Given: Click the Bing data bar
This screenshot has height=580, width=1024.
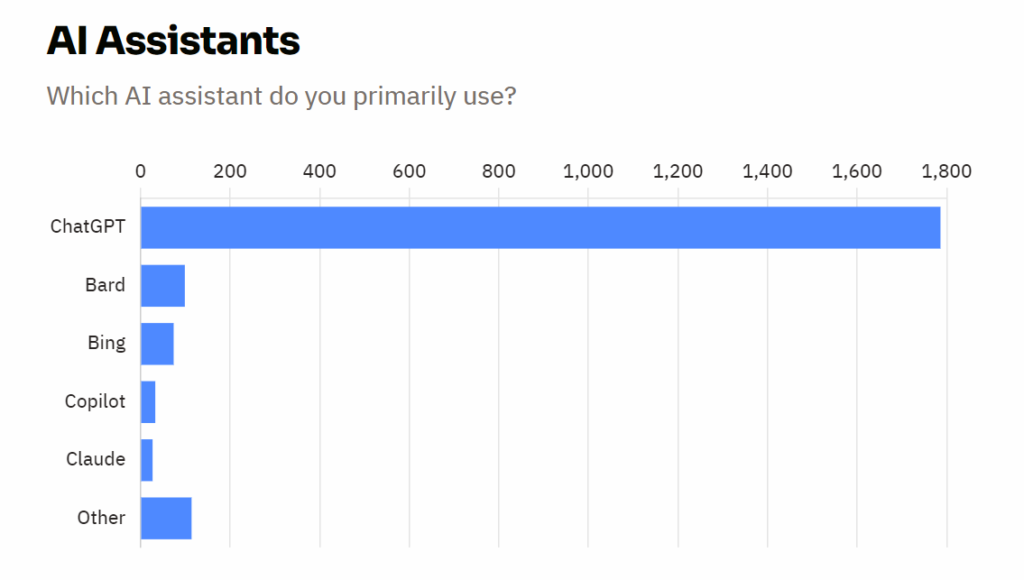Looking at the screenshot, I should 157,344.
